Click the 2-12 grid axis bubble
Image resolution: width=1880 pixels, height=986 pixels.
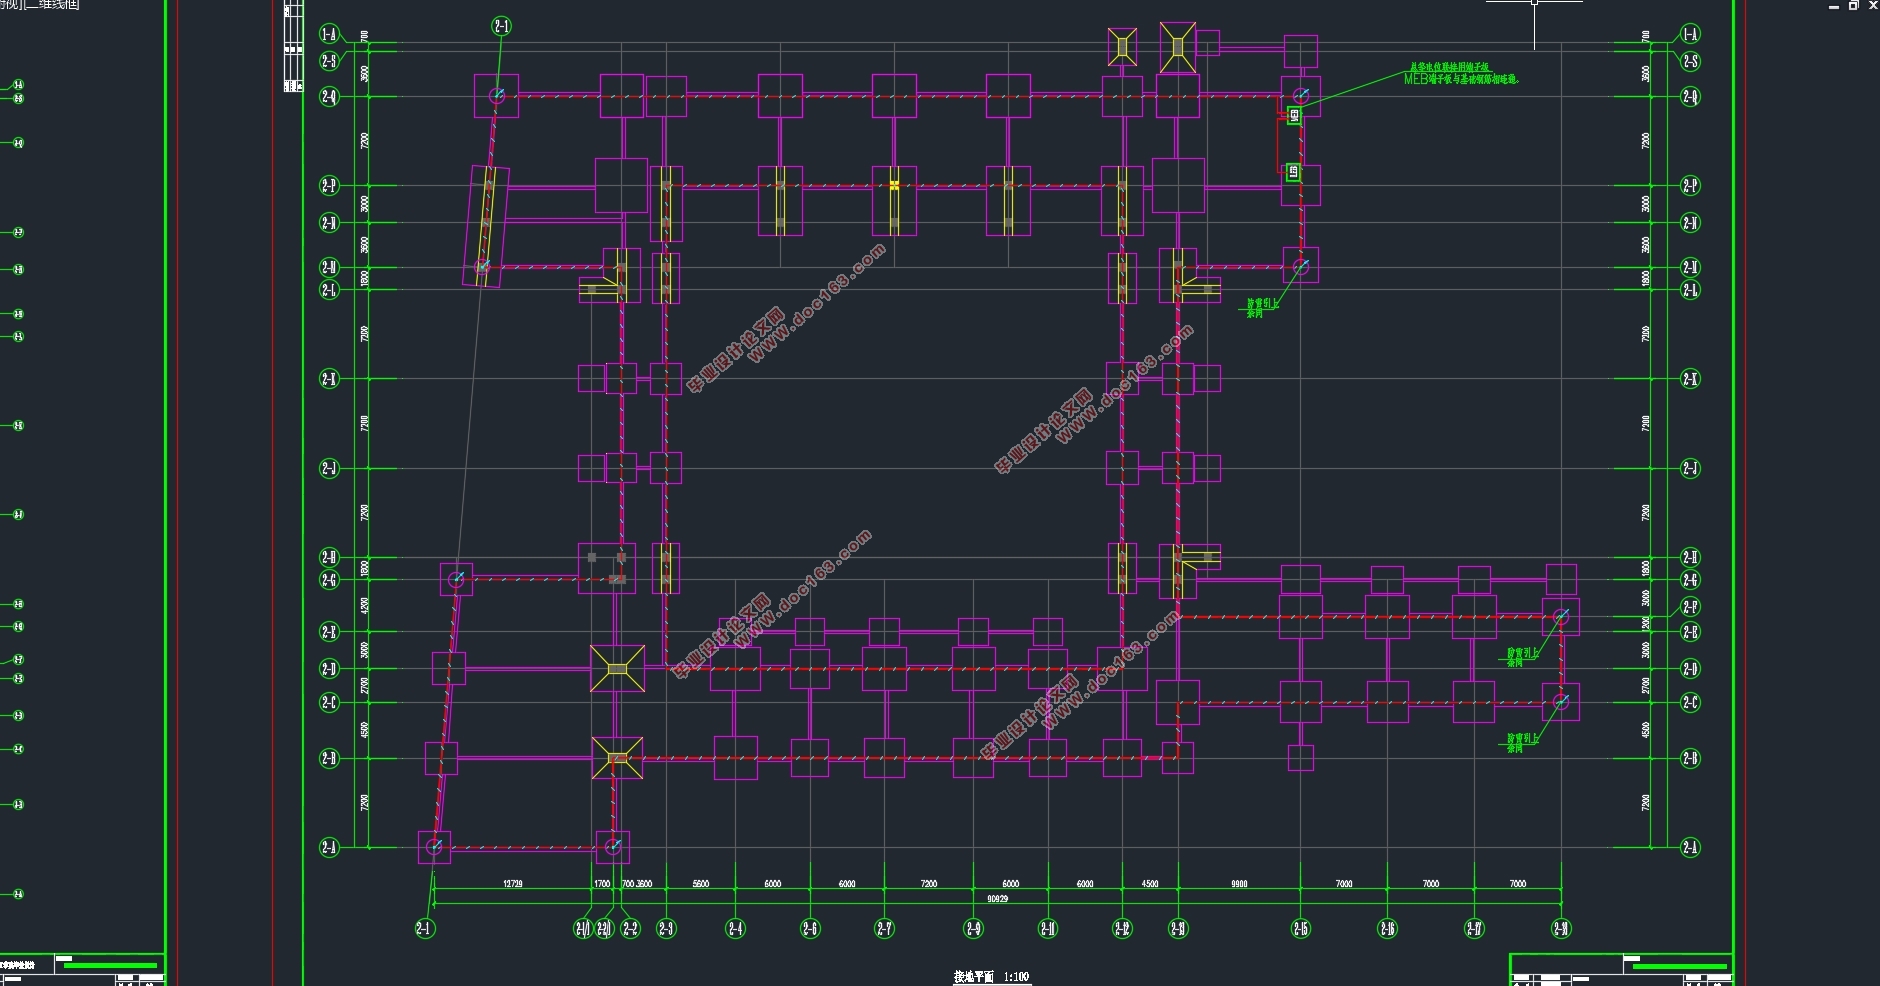1122,929
